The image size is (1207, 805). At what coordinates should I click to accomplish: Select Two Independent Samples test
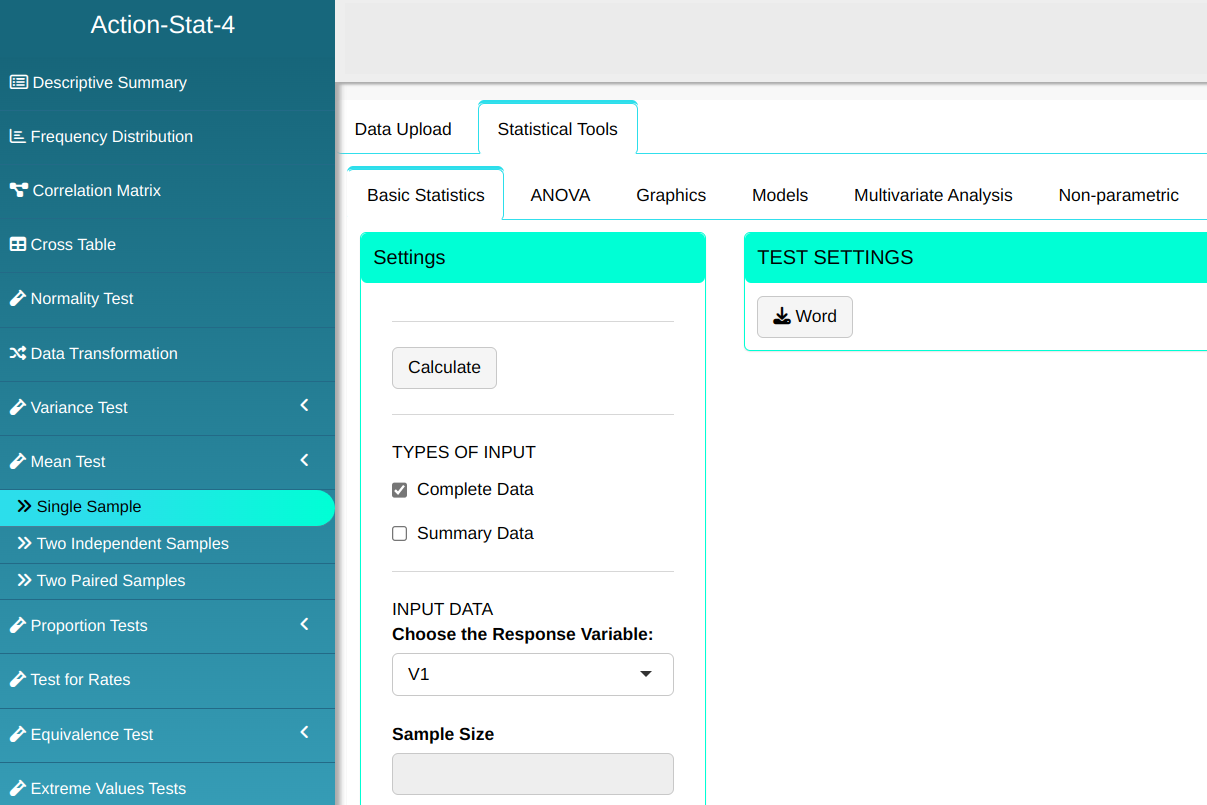click(x=132, y=544)
